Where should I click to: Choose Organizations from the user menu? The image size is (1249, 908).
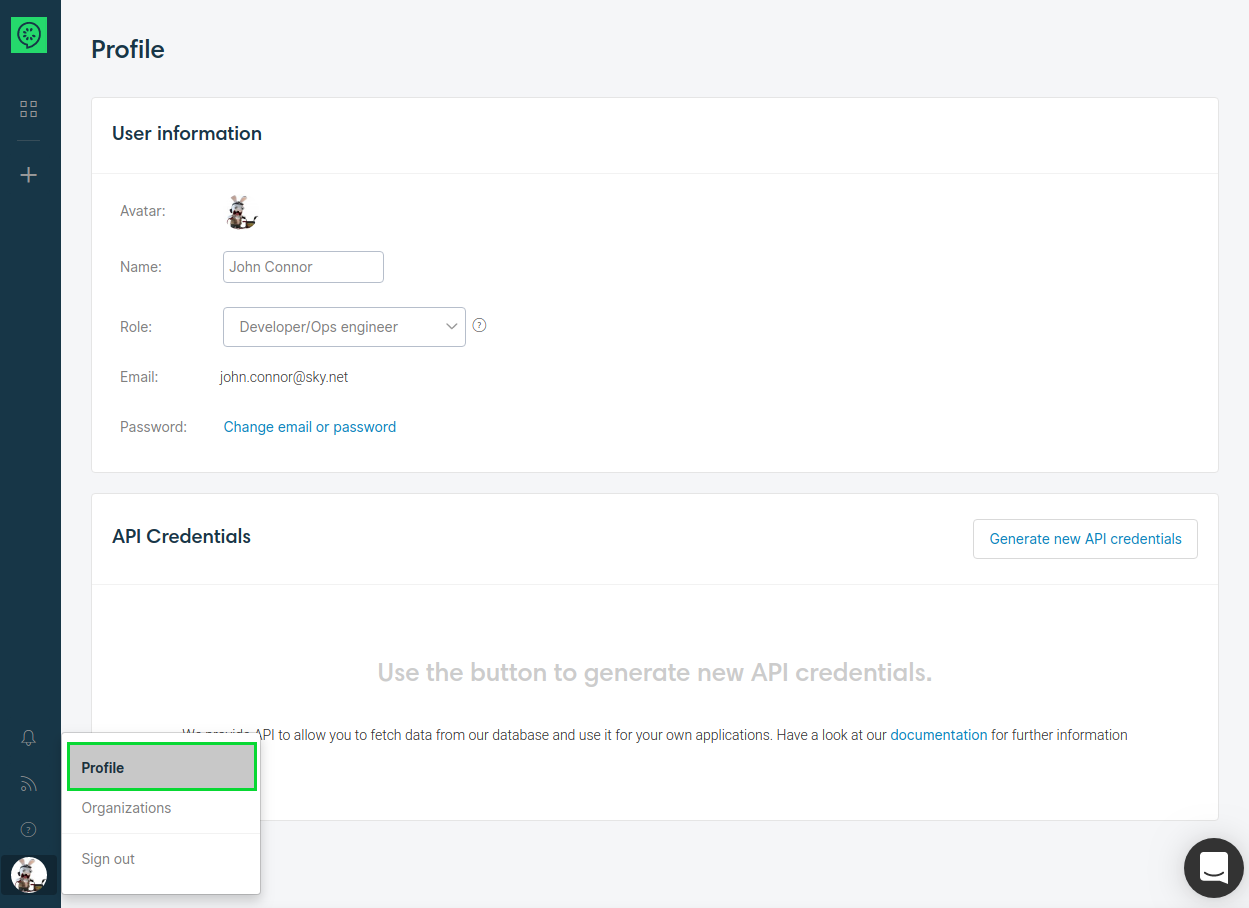(127, 808)
